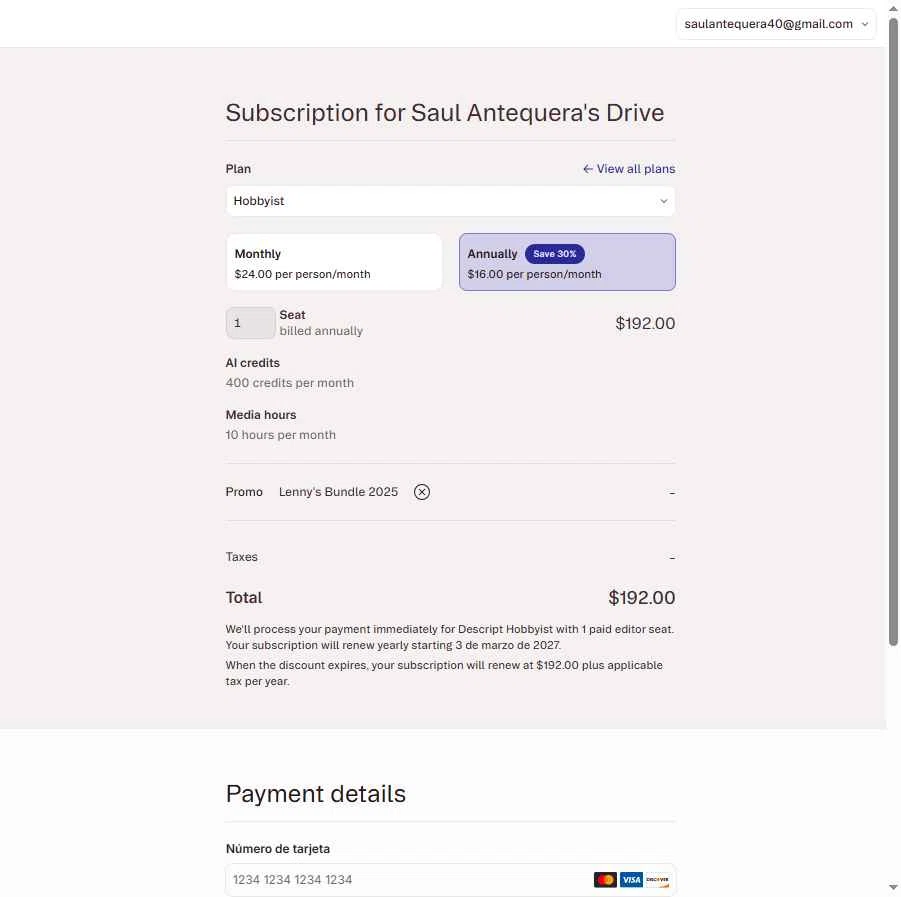Click the left arrow beside View all plans

(588, 169)
